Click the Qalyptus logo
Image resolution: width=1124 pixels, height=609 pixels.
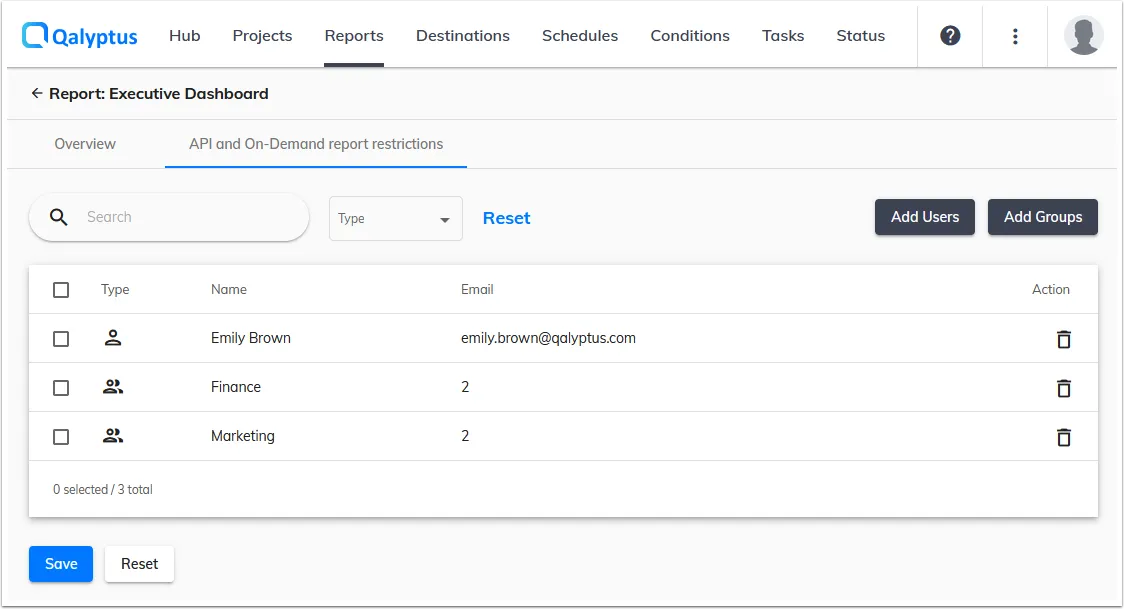80,36
